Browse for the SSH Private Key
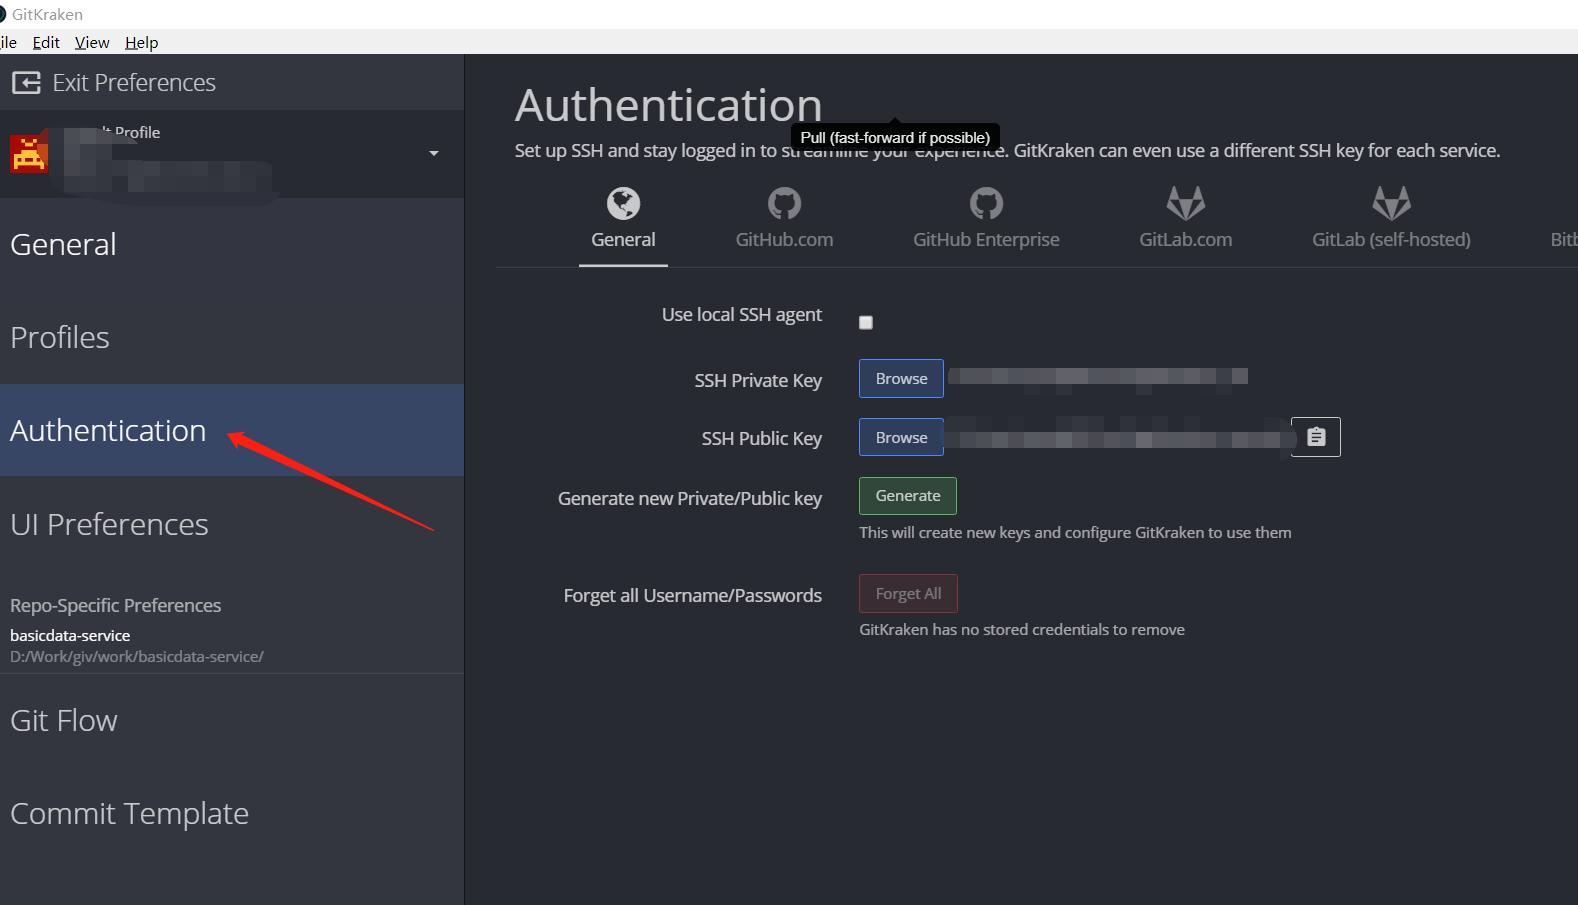This screenshot has width=1578, height=905. click(901, 379)
